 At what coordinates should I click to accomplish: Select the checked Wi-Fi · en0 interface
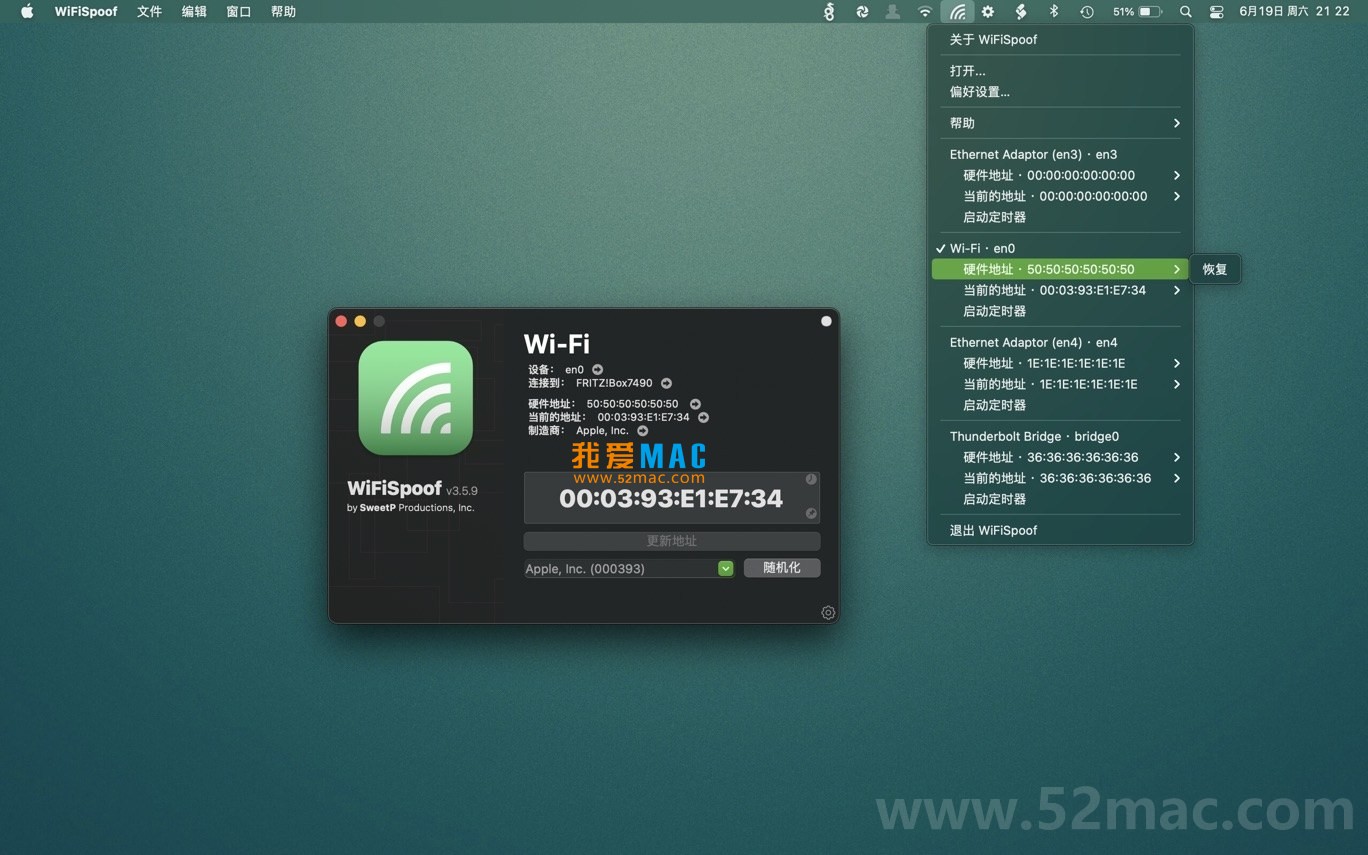point(982,248)
